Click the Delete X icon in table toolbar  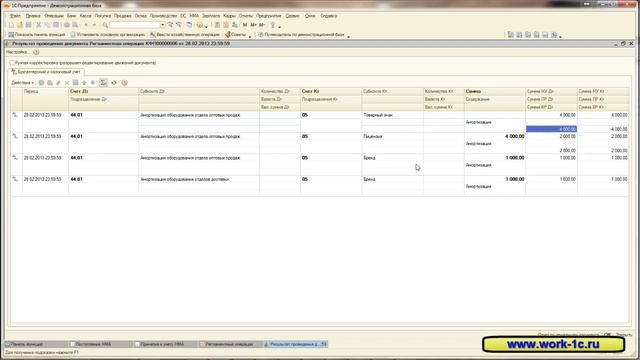tap(67, 83)
